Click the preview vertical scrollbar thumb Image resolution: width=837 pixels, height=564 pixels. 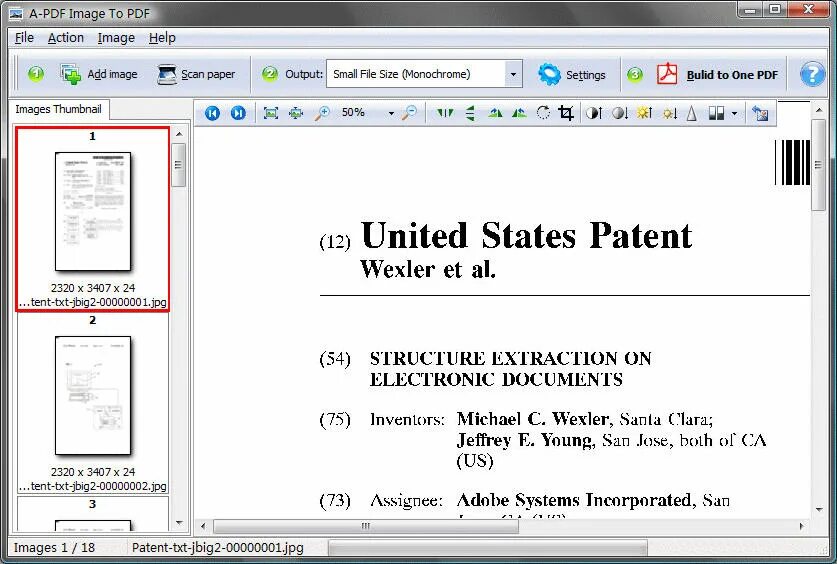coord(819,165)
